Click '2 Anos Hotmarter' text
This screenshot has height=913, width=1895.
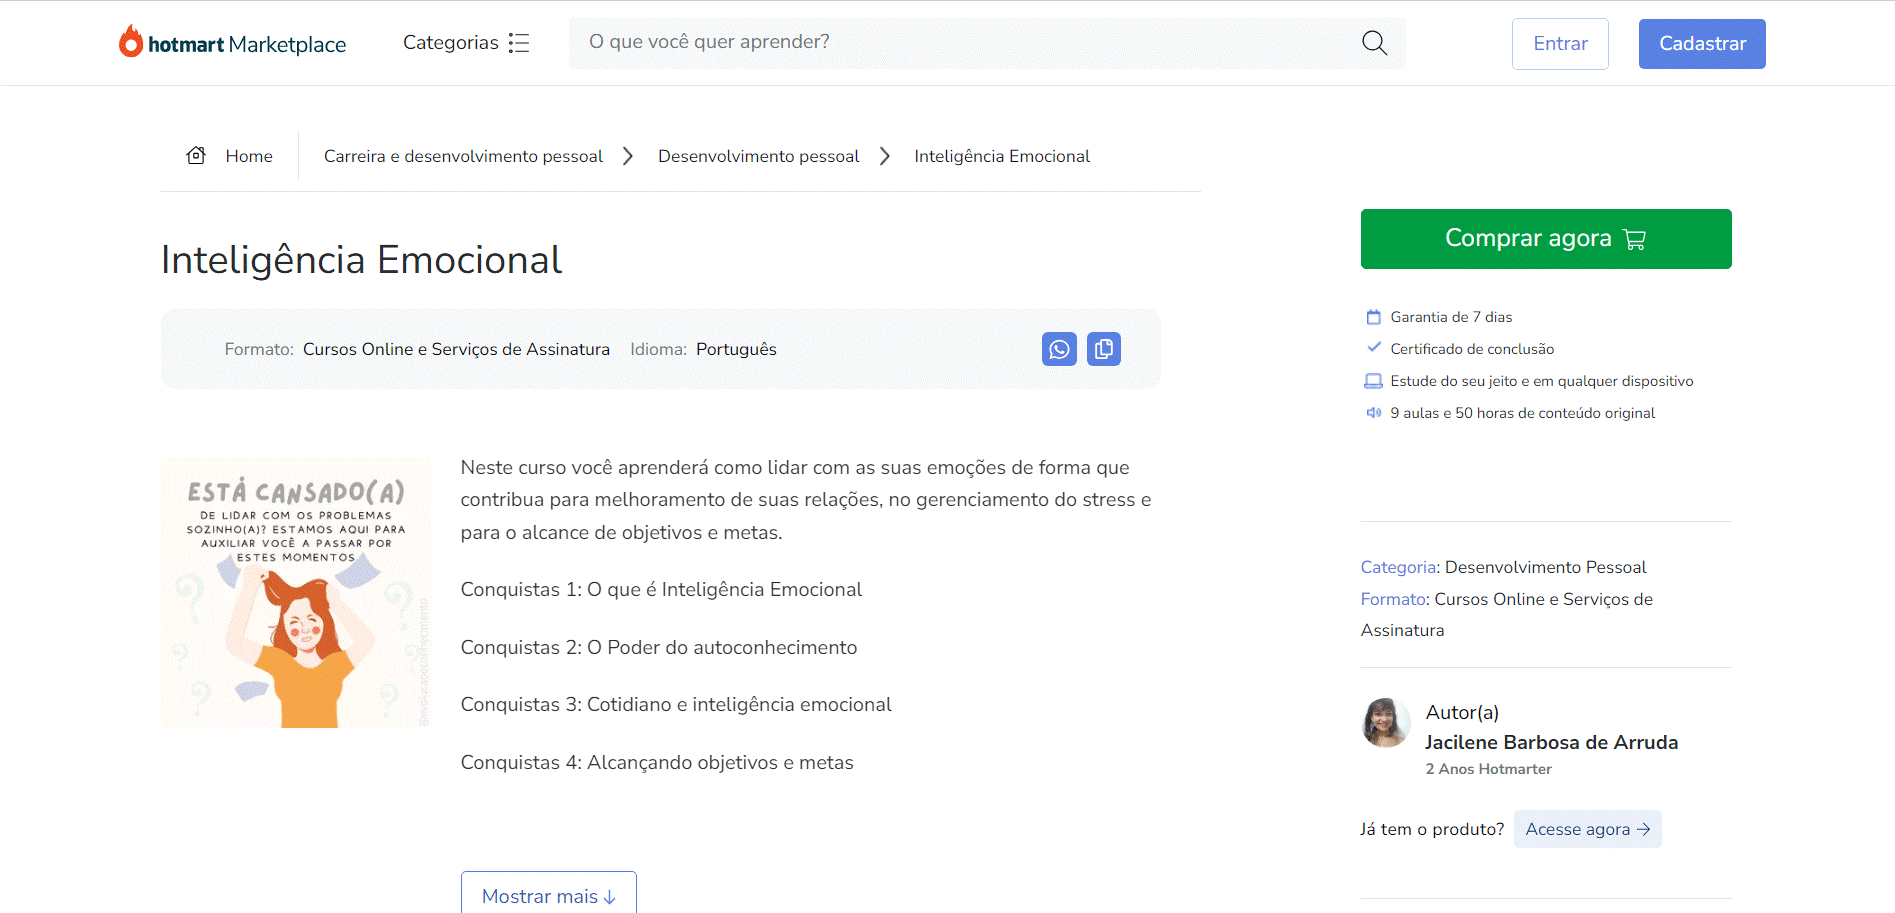tap(1488, 769)
